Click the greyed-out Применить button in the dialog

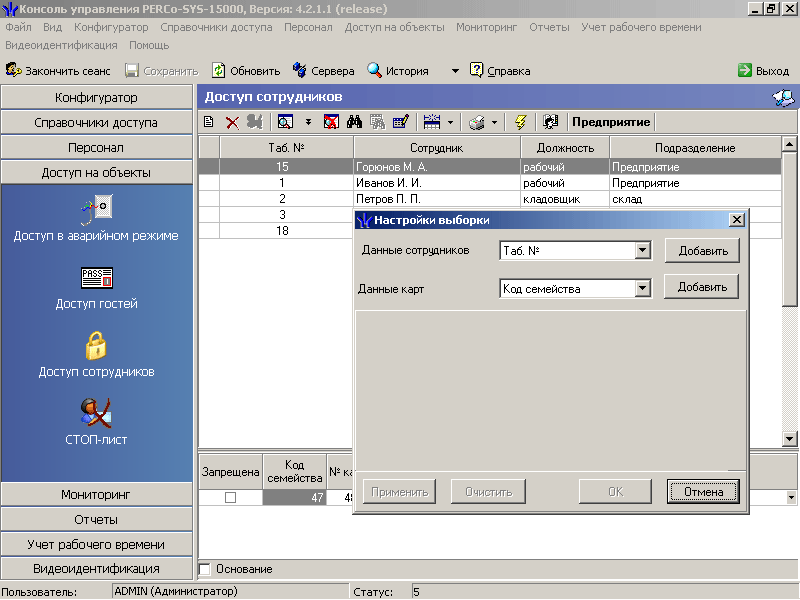[x=399, y=491]
